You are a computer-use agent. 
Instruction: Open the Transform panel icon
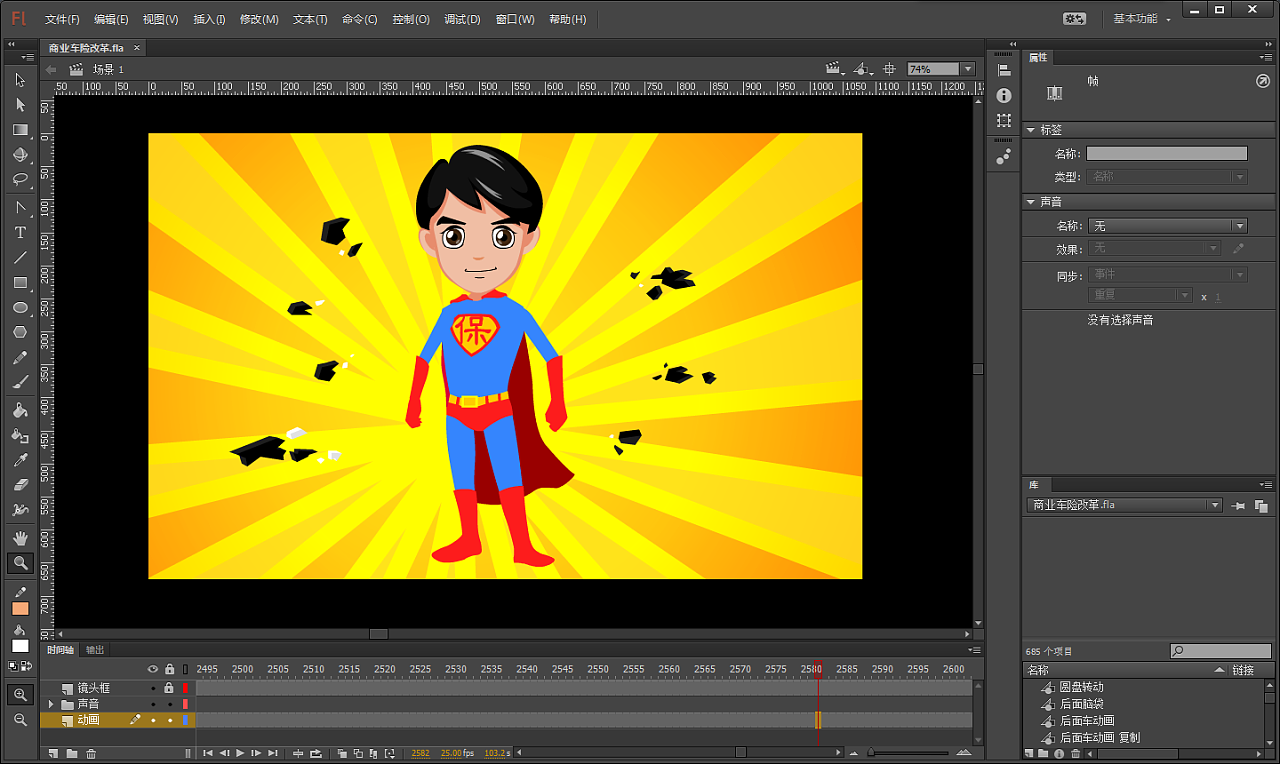click(1004, 121)
